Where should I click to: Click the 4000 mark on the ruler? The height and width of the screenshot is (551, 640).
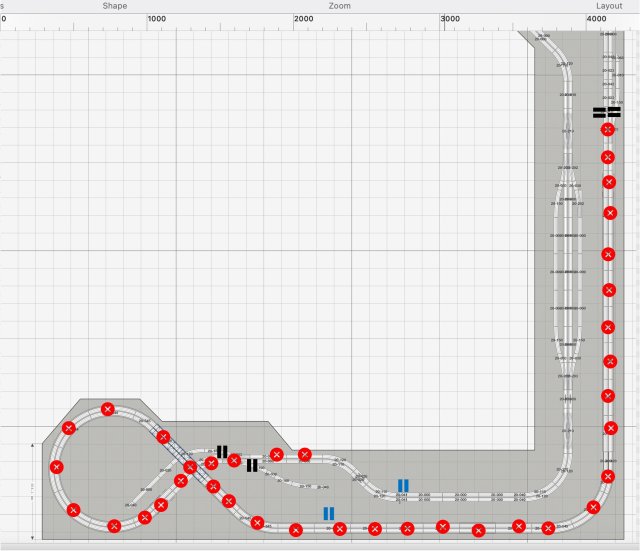click(x=597, y=19)
